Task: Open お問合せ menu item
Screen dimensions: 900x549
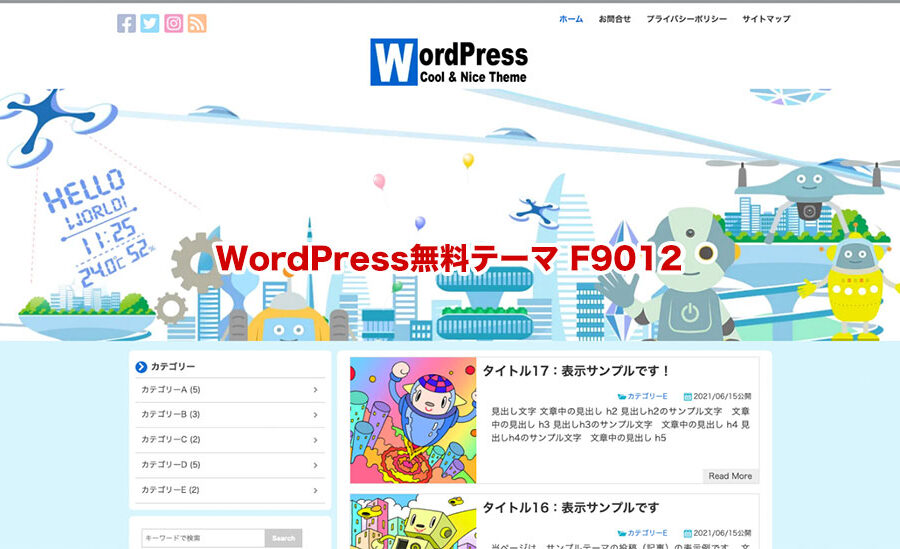Action: click(615, 19)
